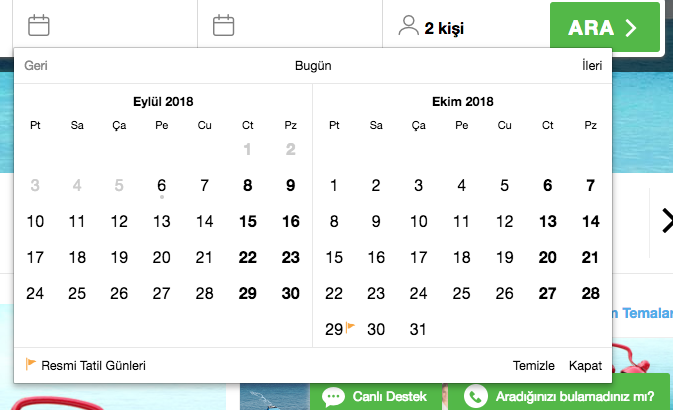Jump to today with Bugün
The width and height of the screenshot is (673, 410).
313,66
